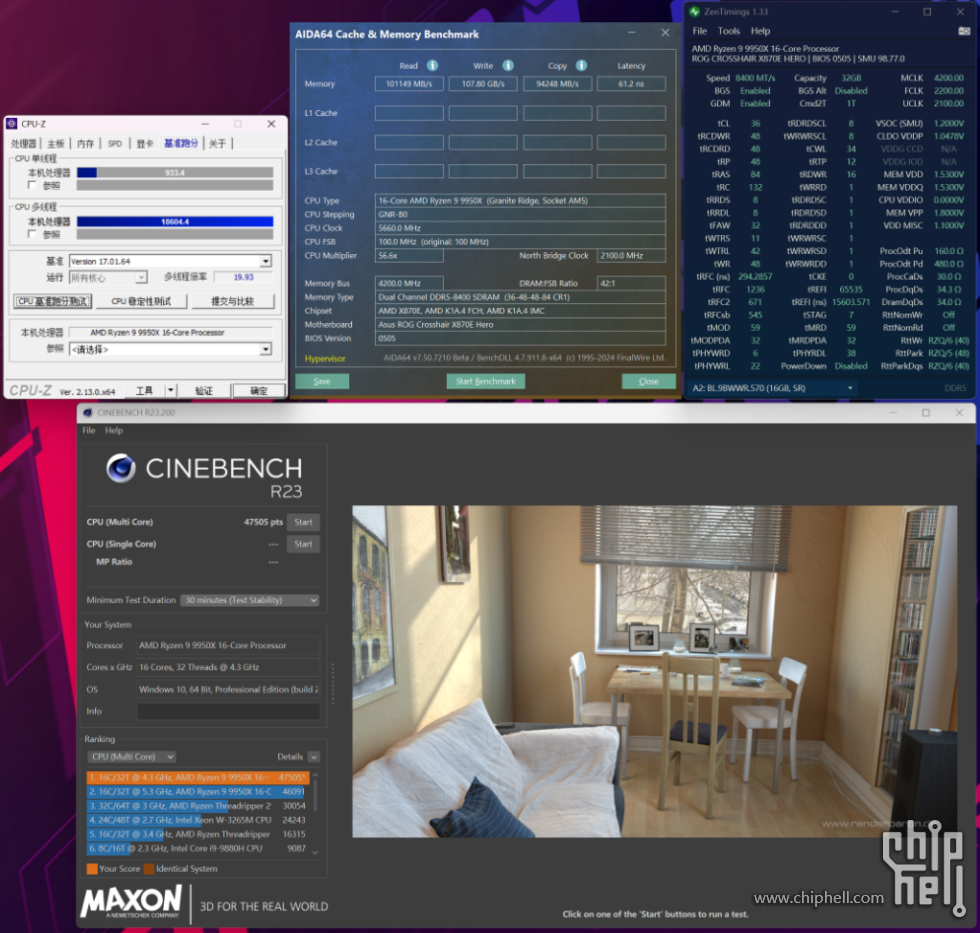Click the orange Your Score color swatch
This screenshot has height=933, width=980.
pyautogui.click(x=92, y=869)
